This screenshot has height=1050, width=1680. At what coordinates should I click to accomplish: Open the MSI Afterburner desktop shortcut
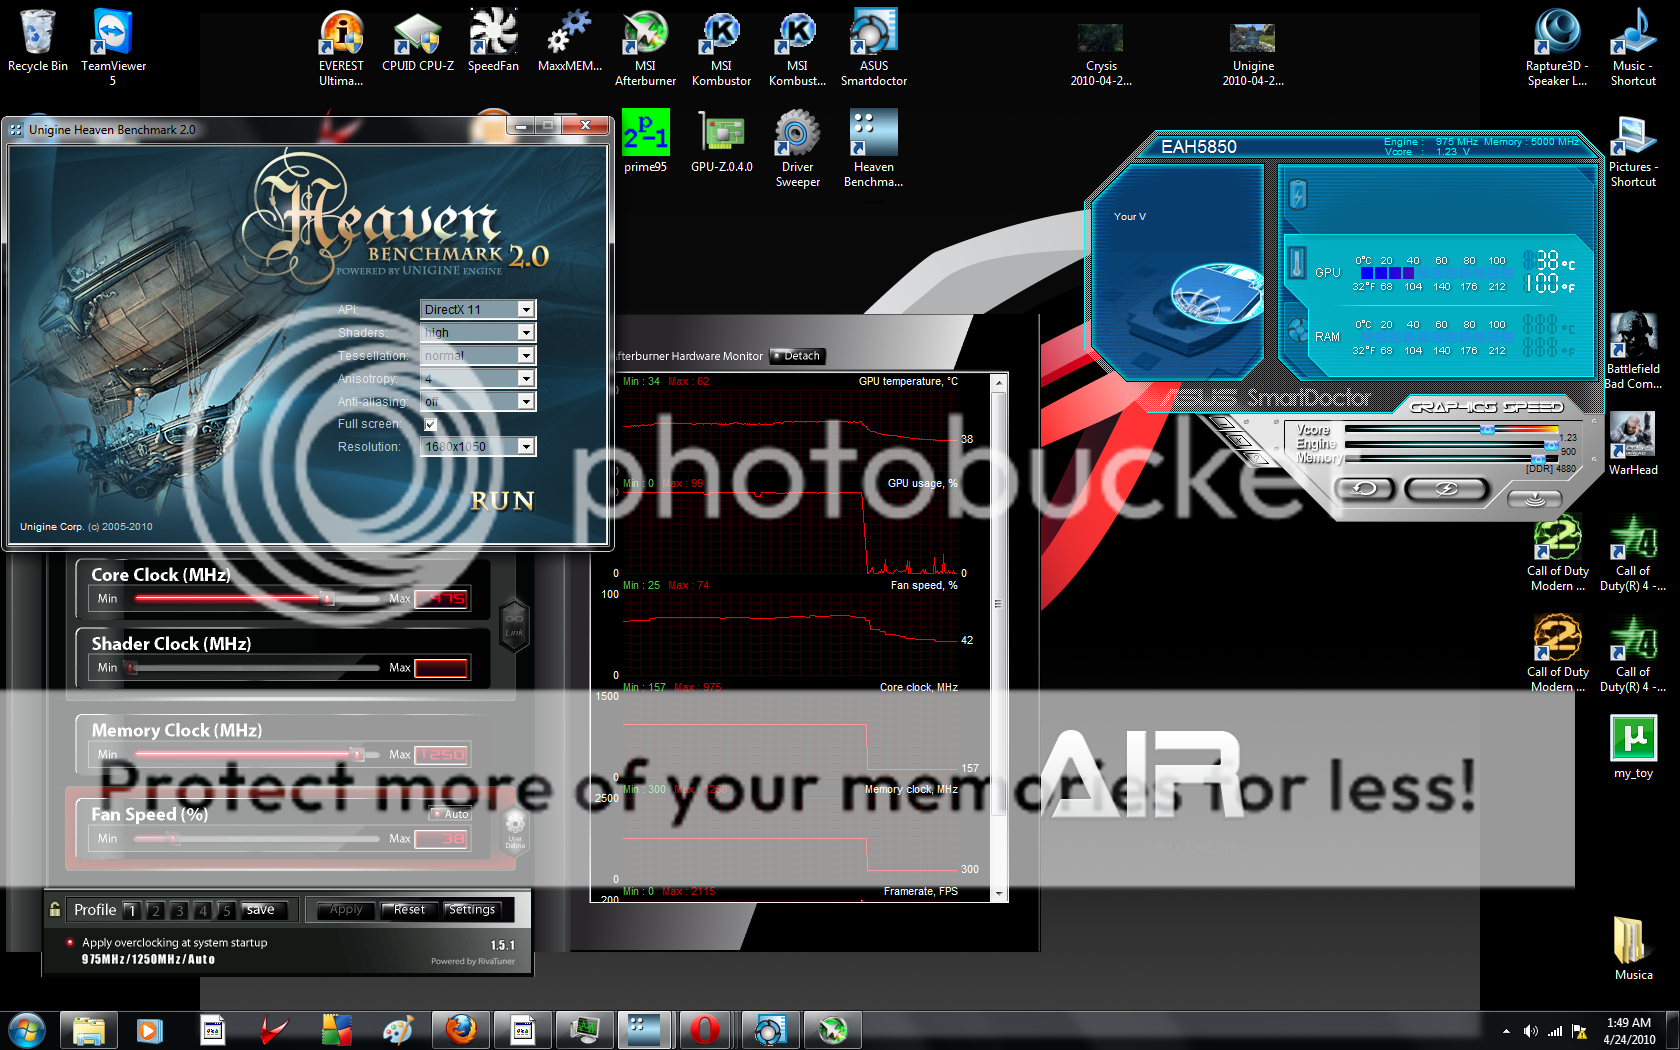645,48
